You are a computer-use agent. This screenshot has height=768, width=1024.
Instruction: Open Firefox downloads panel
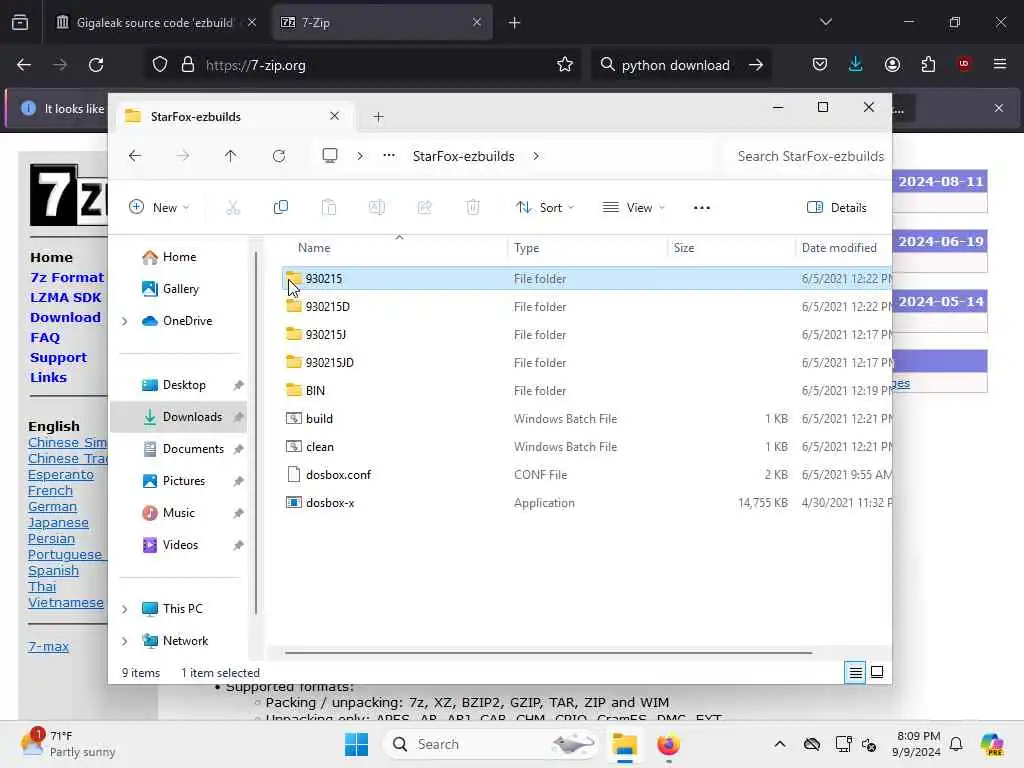856,65
